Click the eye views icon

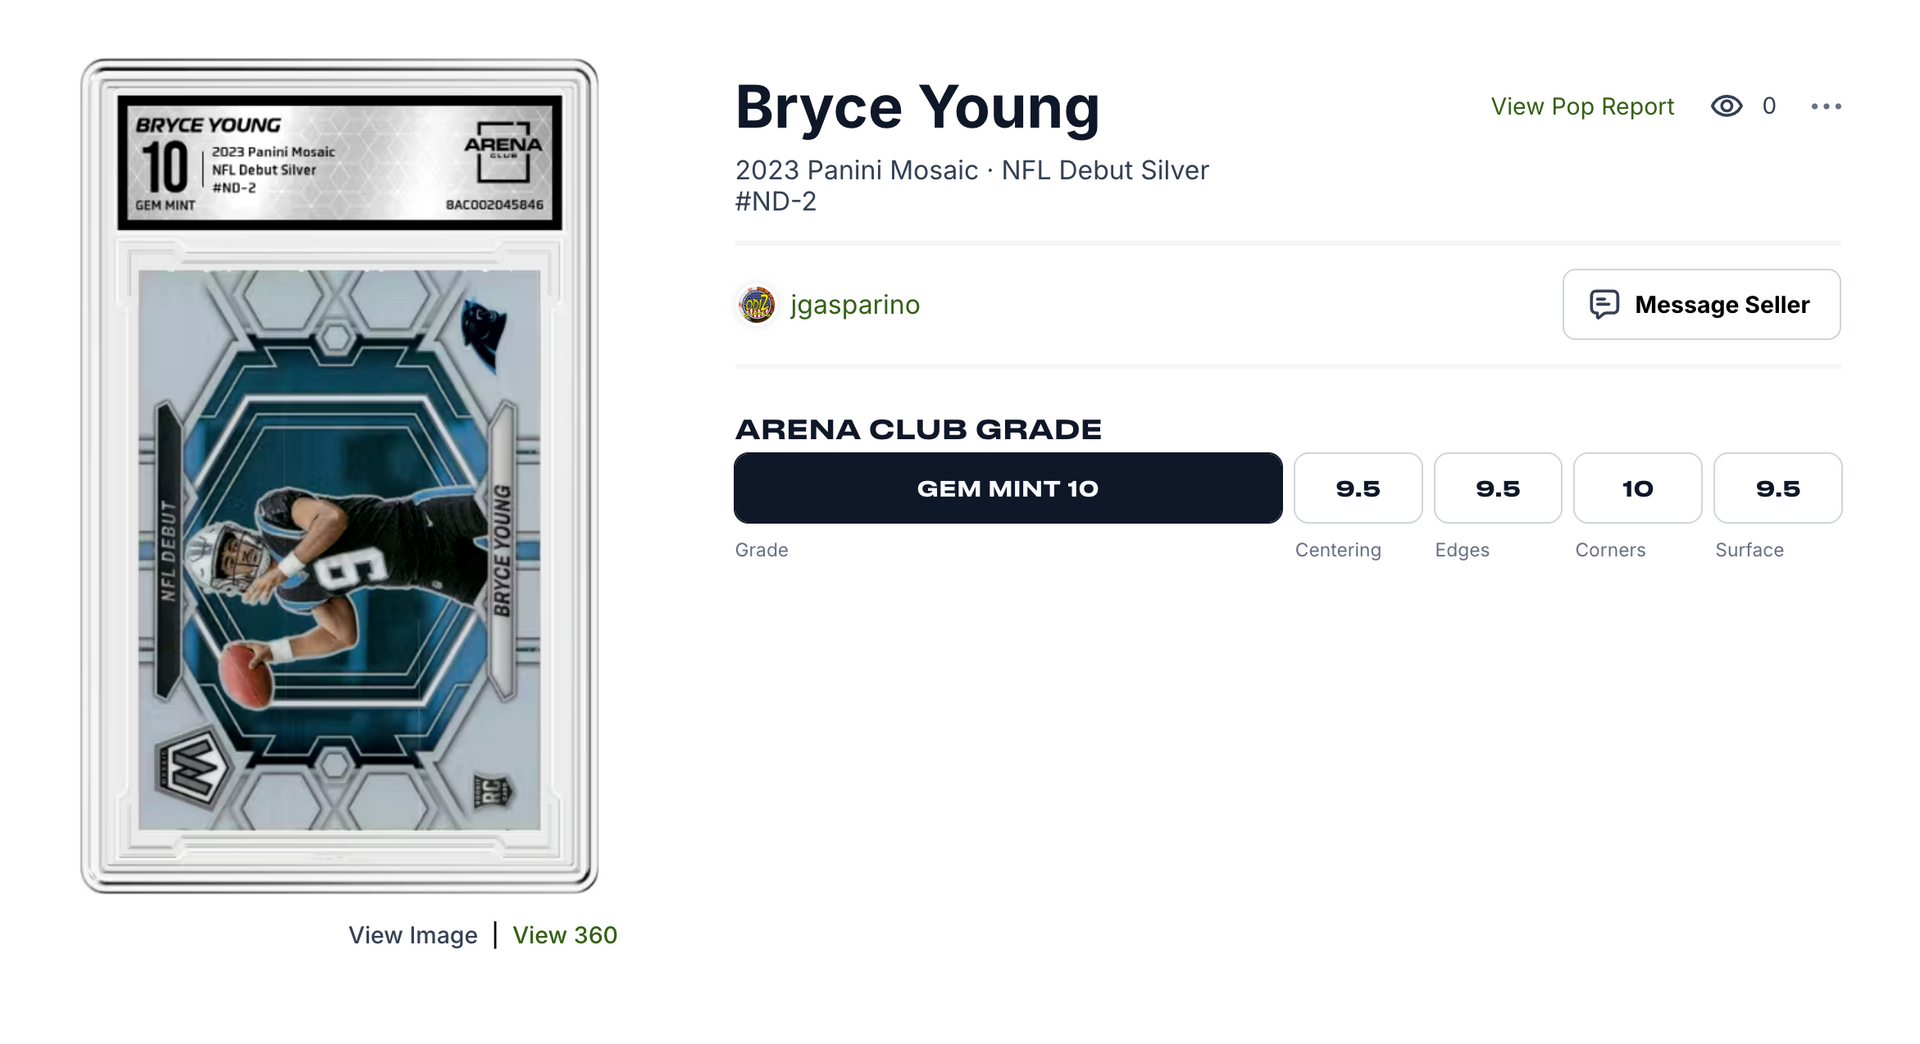click(x=1726, y=106)
